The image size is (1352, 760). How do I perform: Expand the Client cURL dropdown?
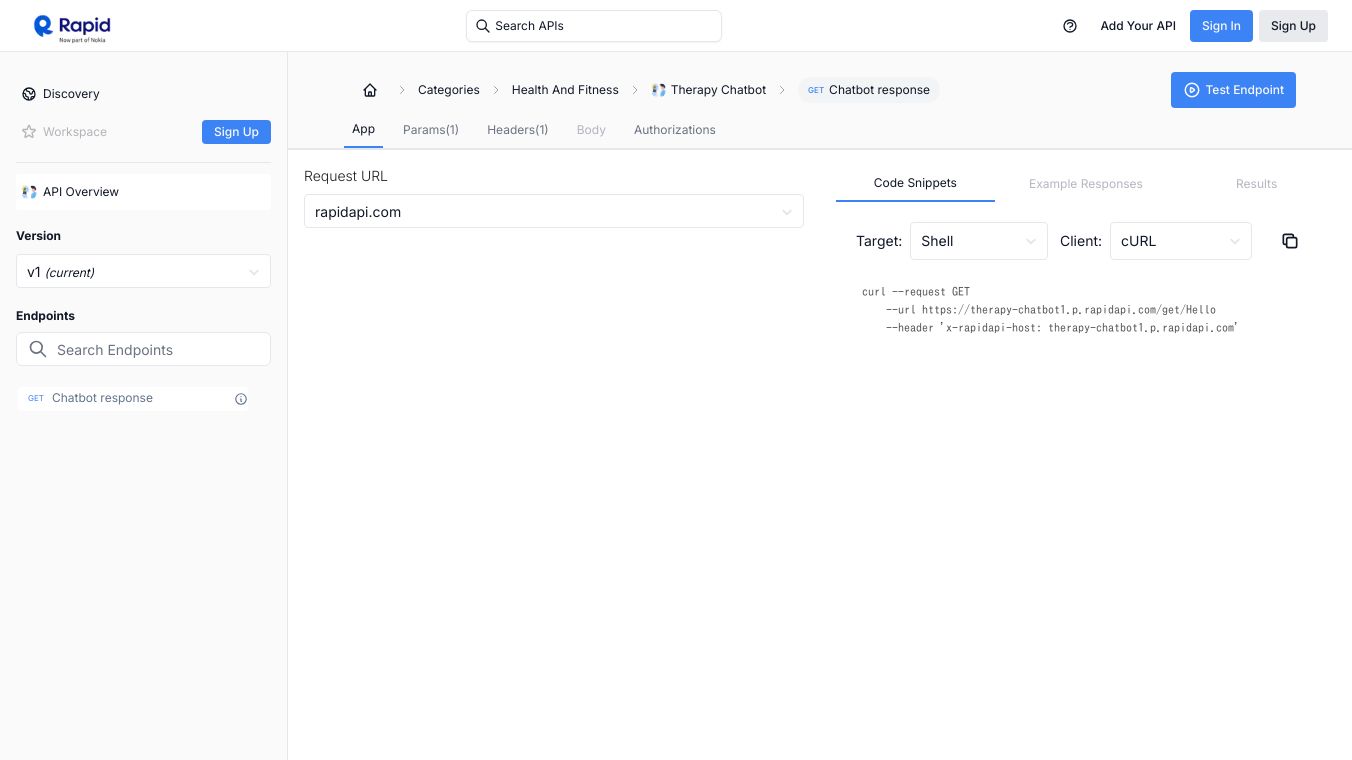click(x=1181, y=241)
